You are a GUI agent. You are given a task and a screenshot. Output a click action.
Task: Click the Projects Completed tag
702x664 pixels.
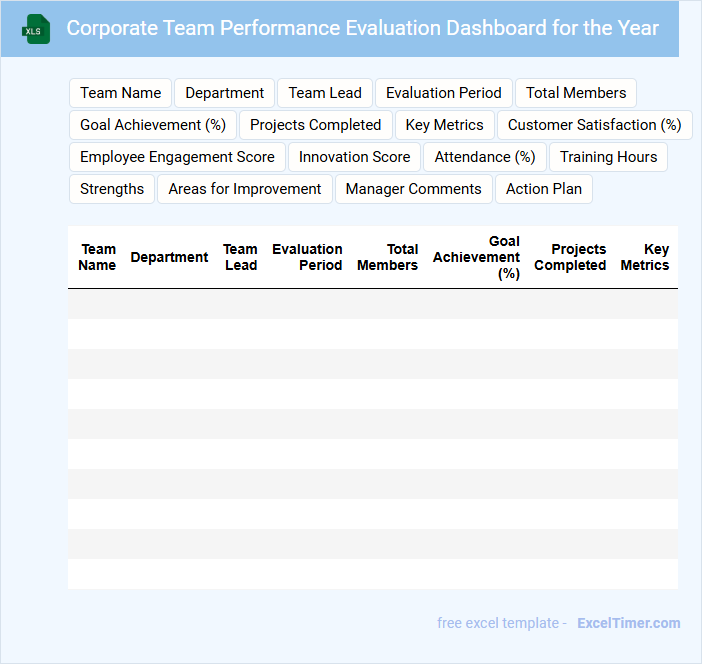coord(315,125)
